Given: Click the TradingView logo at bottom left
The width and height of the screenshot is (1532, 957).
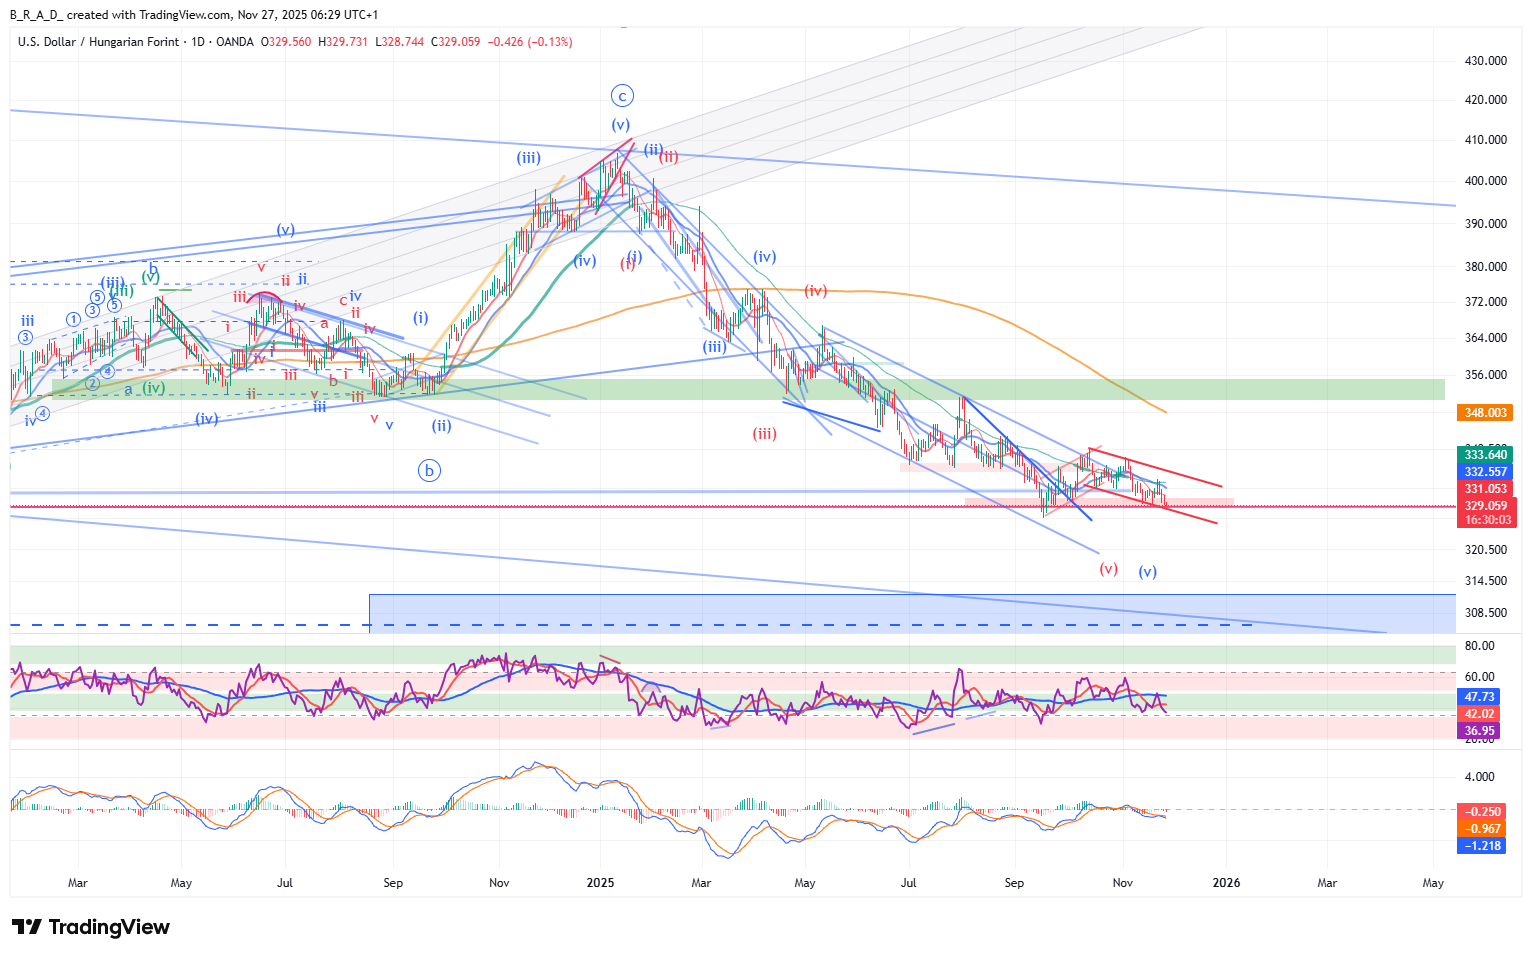Looking at the screenshot, I should [91, 927].
